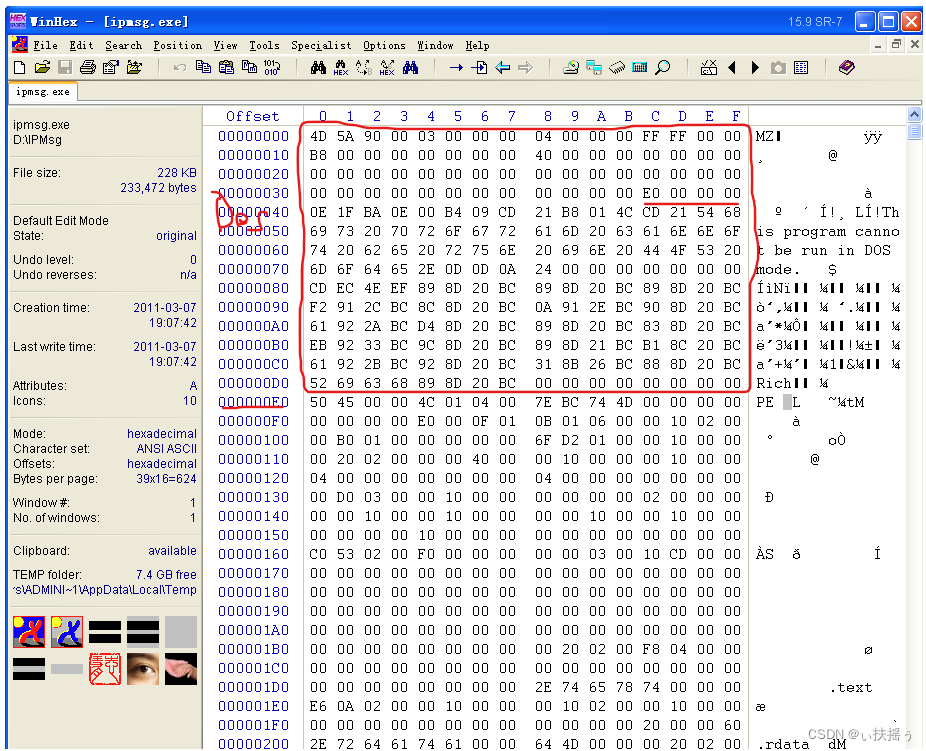Open the File menu
Image resolution: width=926 pixels, height=751 pixels.
point(45,45)
